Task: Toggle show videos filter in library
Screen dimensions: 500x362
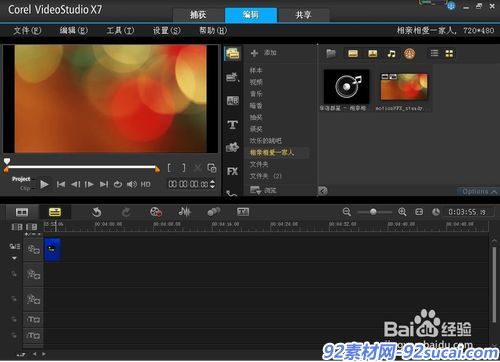Action: coord(353,54)
